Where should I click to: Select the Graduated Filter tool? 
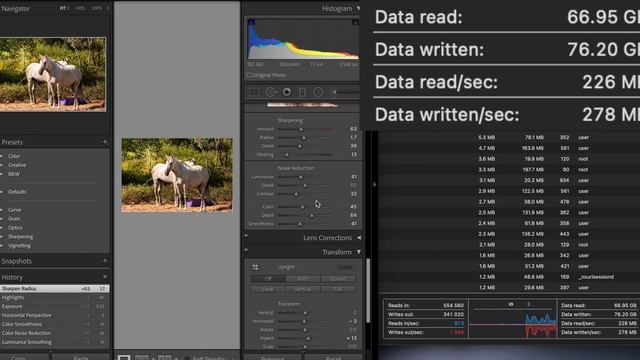point(302,92)
